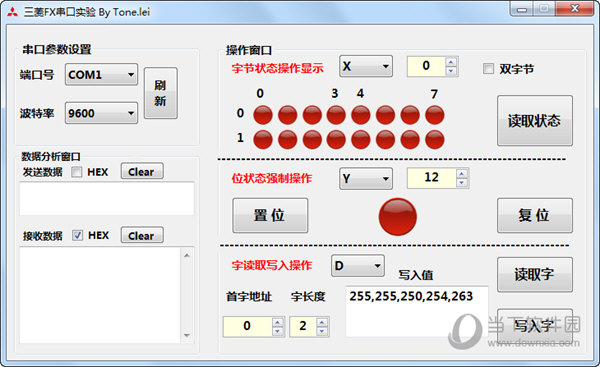The height and width of the screenshot is (367, 600).
Task: Click the receive data scrollbar down arrow
Action: pyautogui.click(x=187, y=336)
